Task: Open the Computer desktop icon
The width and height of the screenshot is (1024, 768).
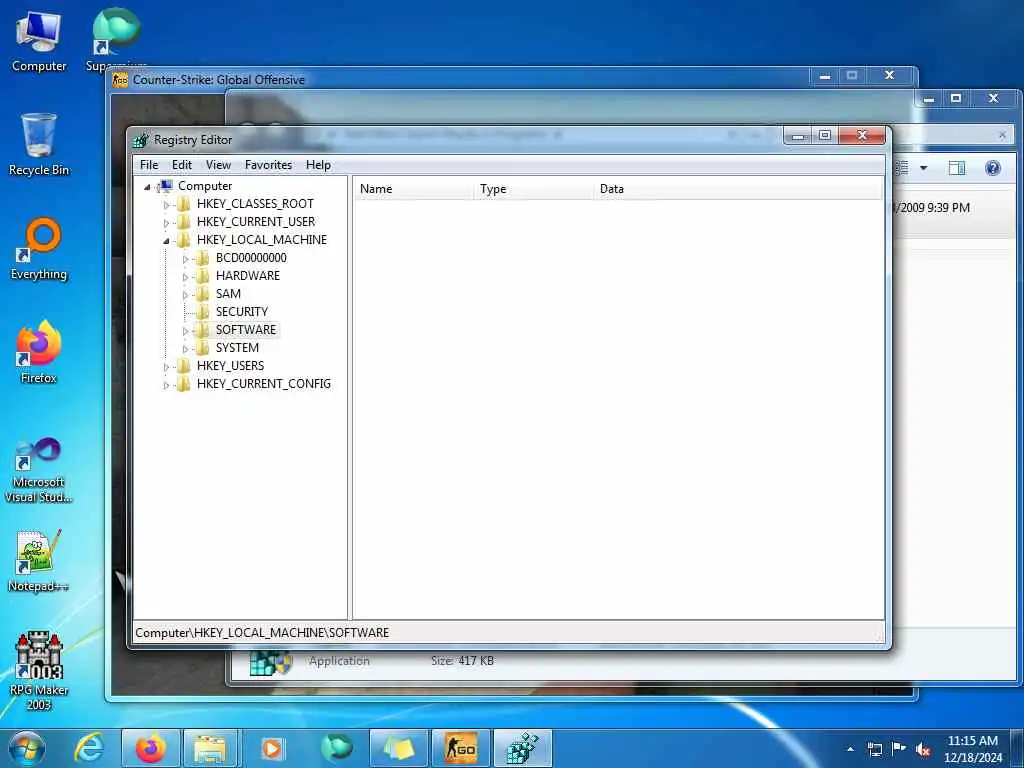Action: click(x=39, y=42)
